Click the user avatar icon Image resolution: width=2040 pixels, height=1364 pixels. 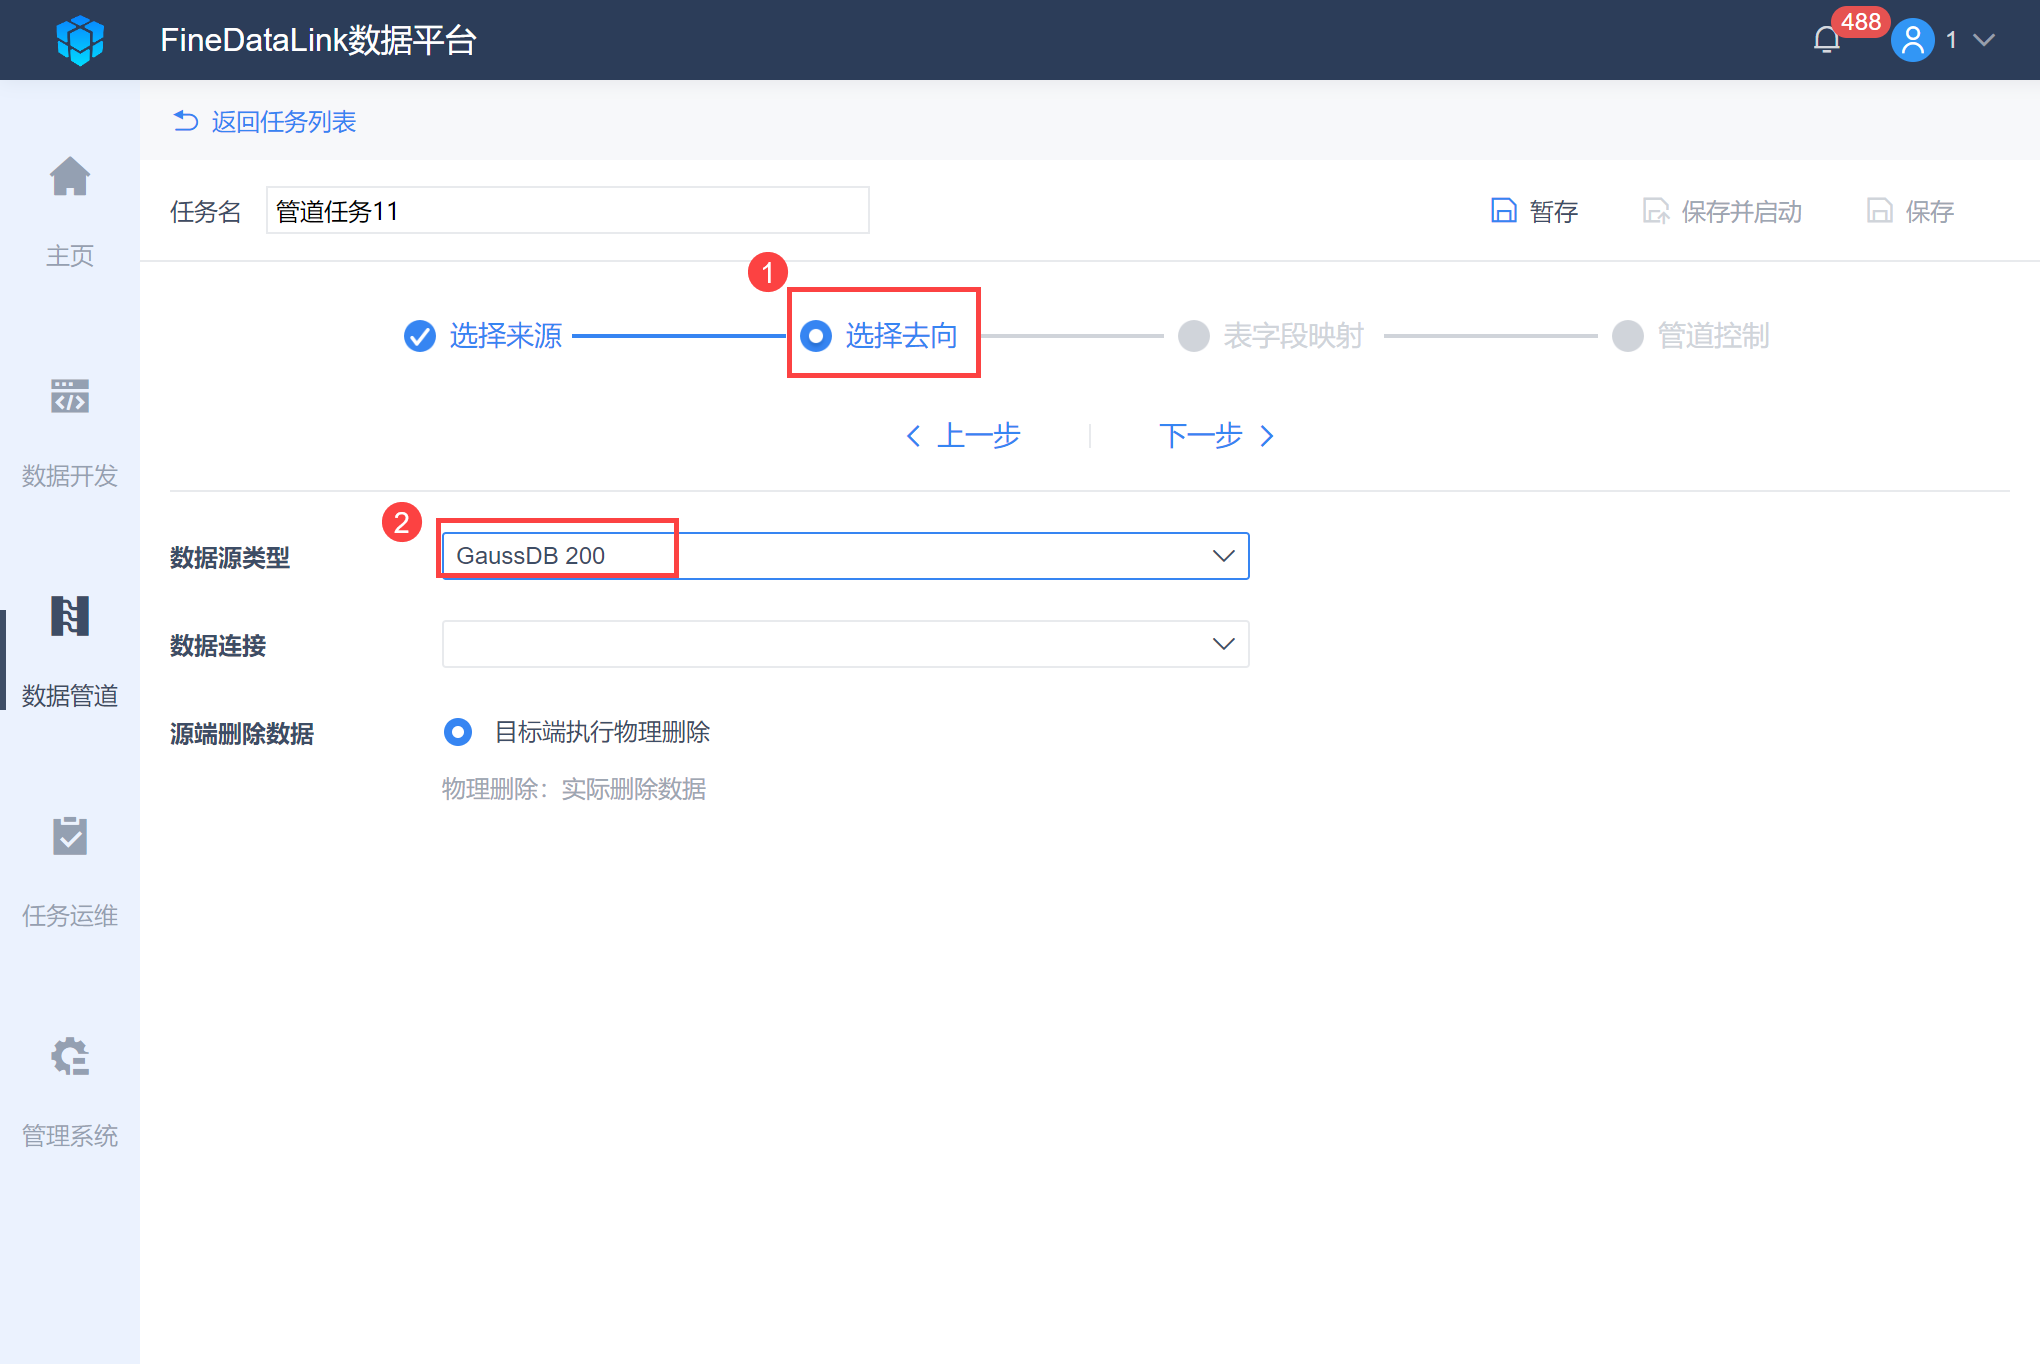coord(1912,40)
